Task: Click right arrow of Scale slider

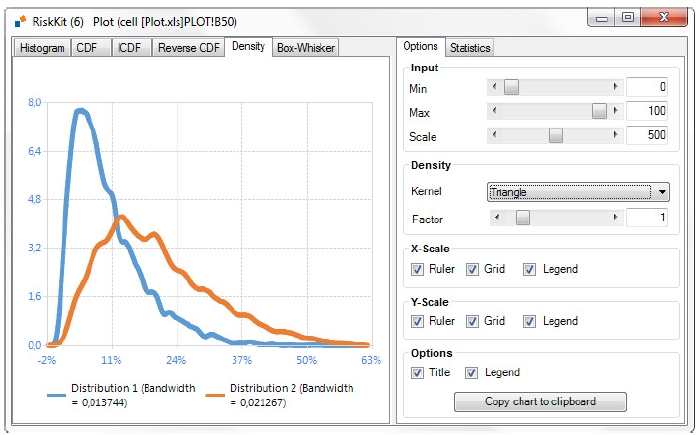Action: tap(616, 136)
